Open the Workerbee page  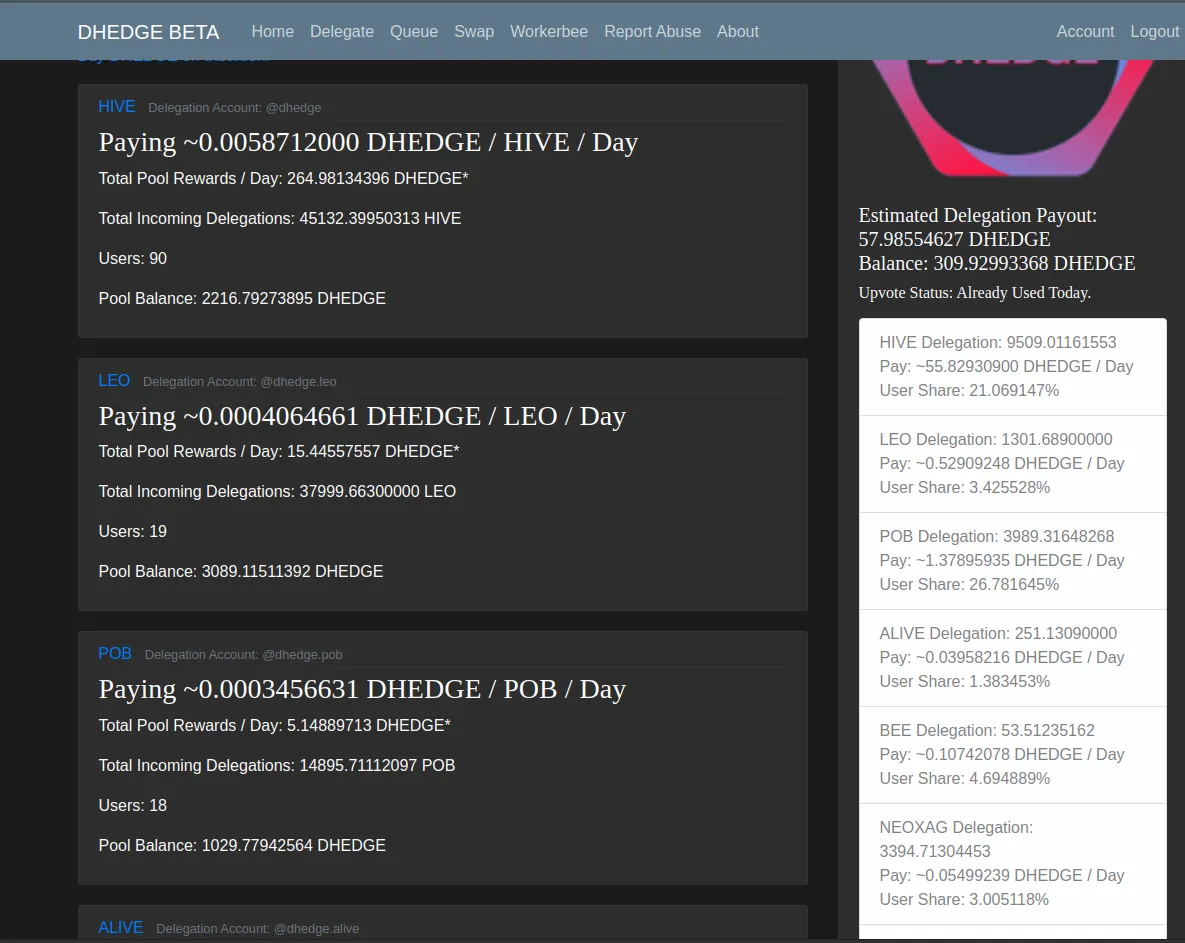[x=549, y=32]
